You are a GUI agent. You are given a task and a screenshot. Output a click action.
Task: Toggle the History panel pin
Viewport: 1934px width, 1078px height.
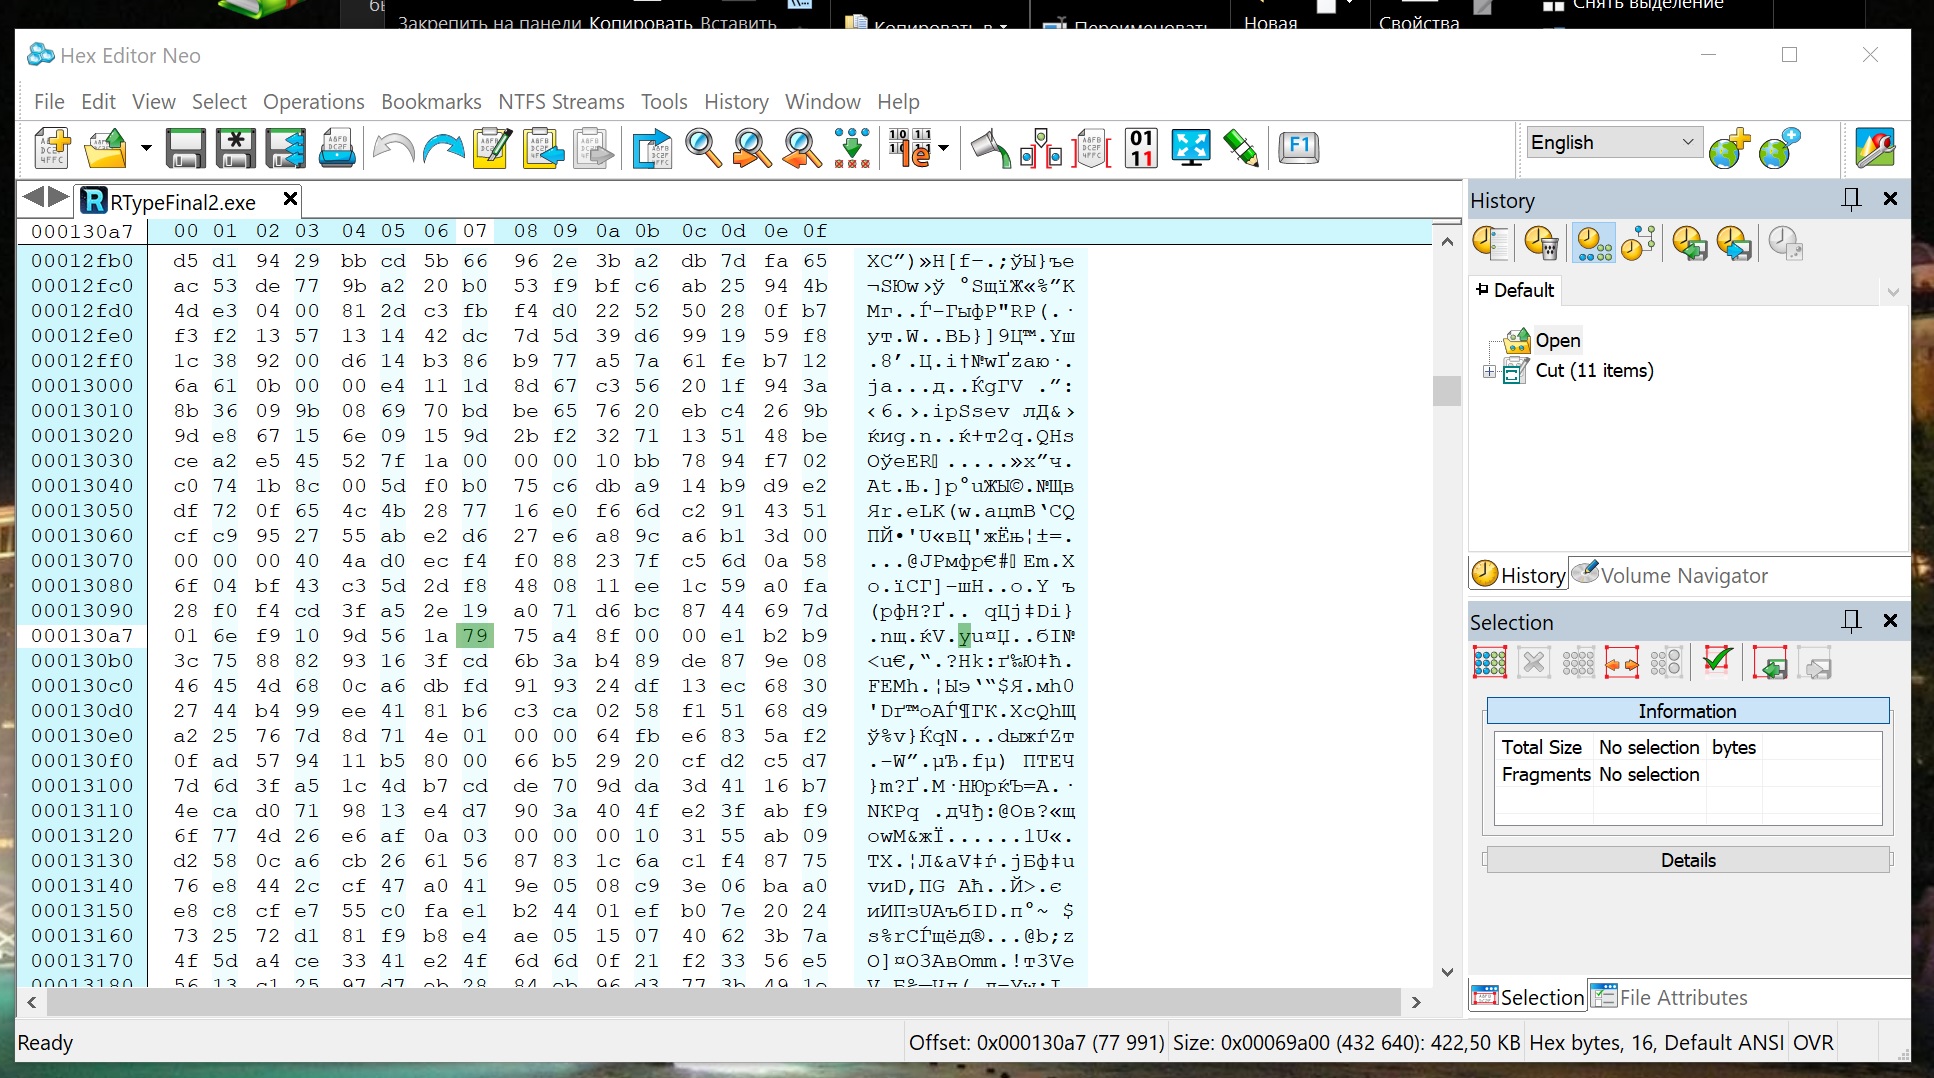click(1851, 199)
